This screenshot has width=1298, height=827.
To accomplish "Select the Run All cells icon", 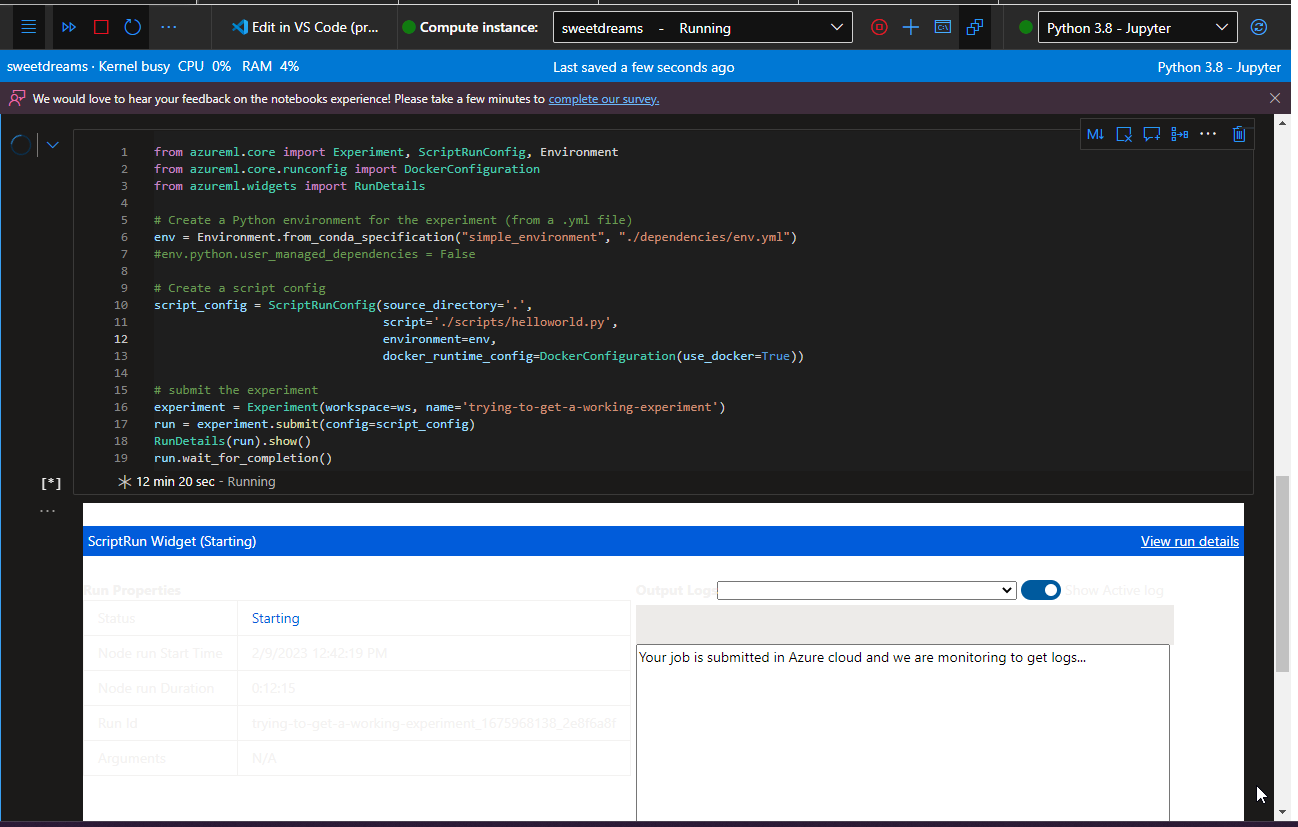I will coord(68,27).
